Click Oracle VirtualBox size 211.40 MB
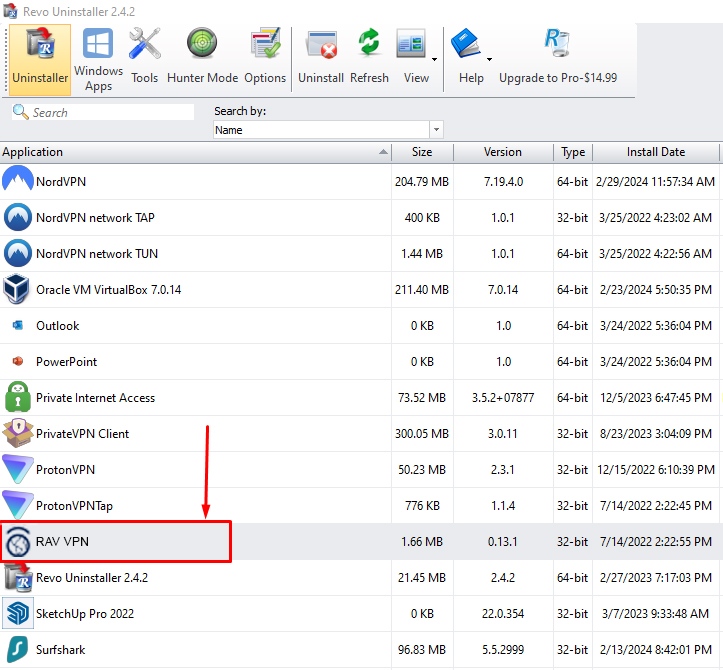This screenshot has height=670, width=723. tap(421, 290)
